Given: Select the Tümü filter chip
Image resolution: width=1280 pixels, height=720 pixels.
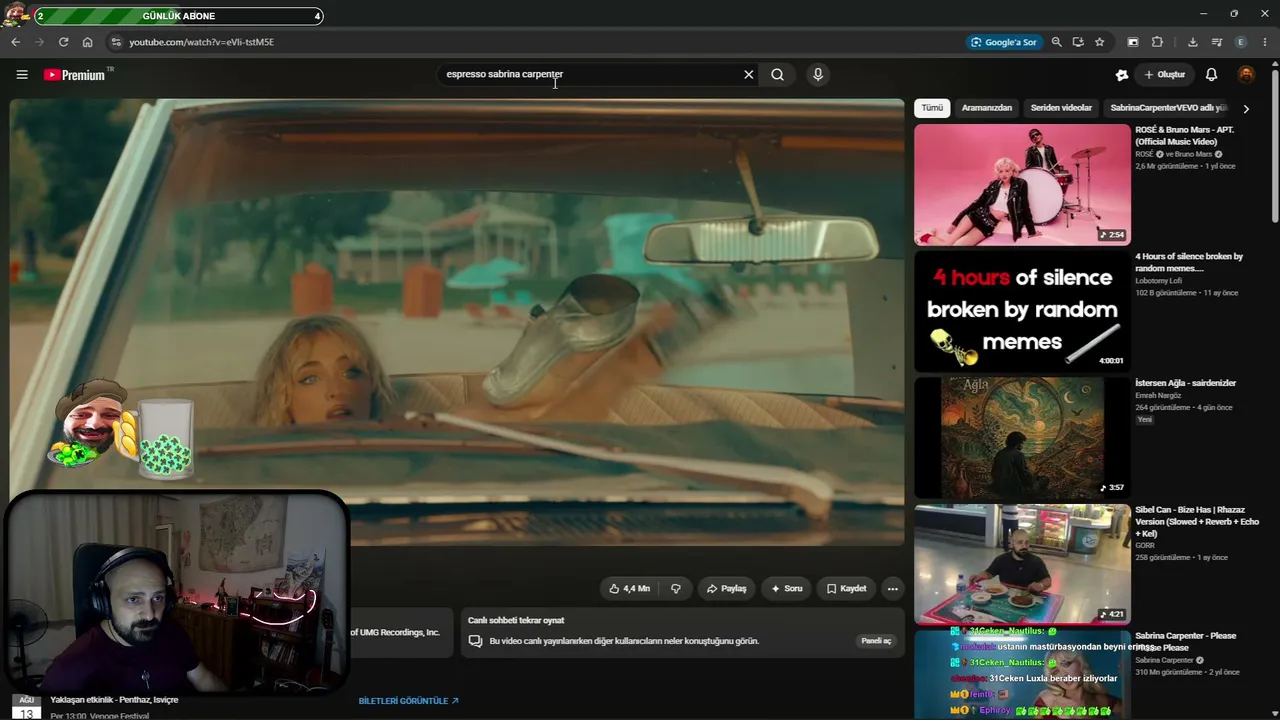Looking at the screenshot, I should coord(932,108).
